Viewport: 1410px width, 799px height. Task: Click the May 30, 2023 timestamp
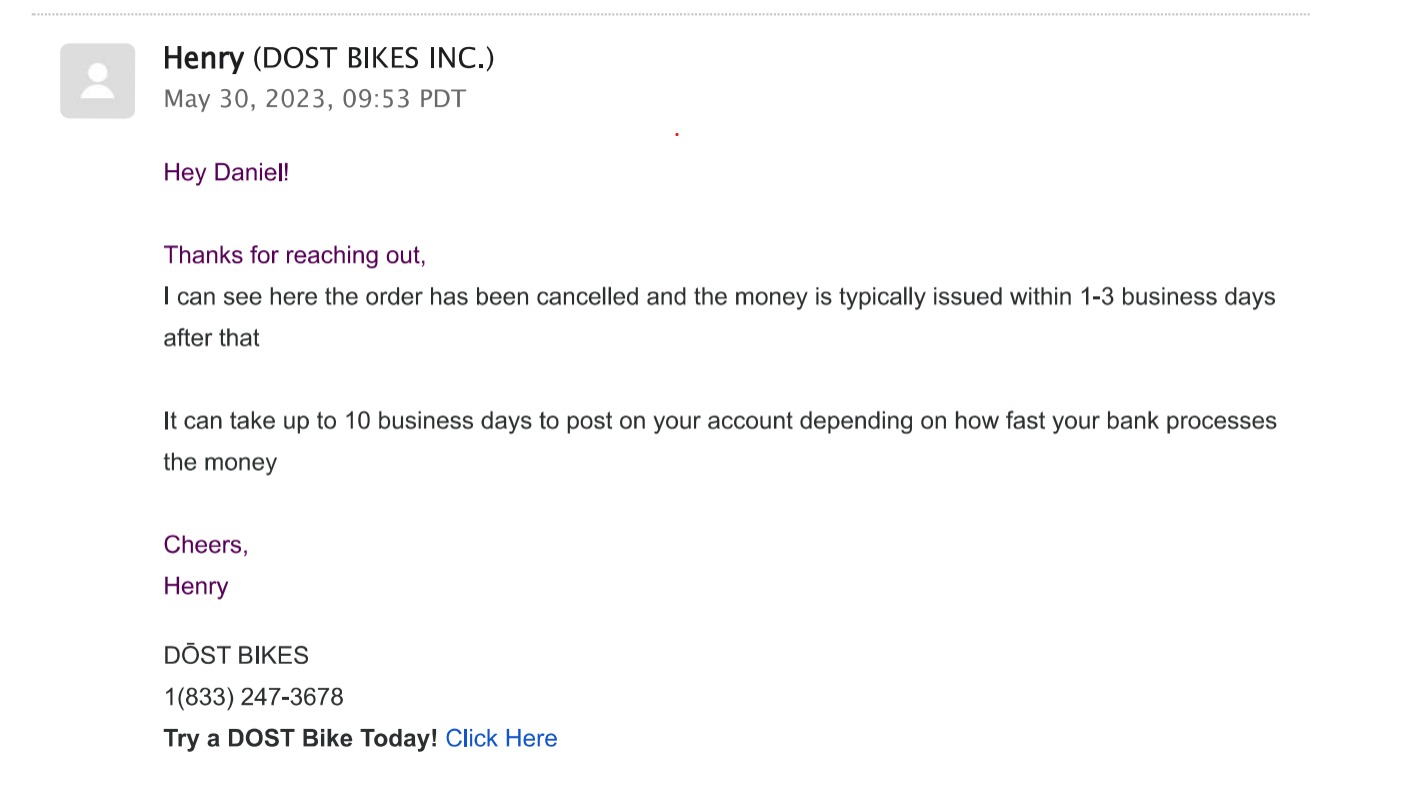click(314, 99)
